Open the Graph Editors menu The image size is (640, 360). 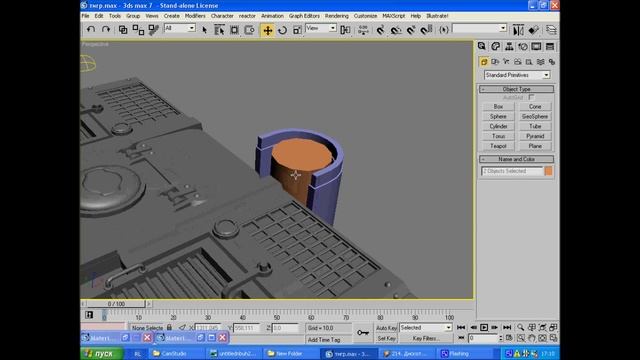(304, 16)
